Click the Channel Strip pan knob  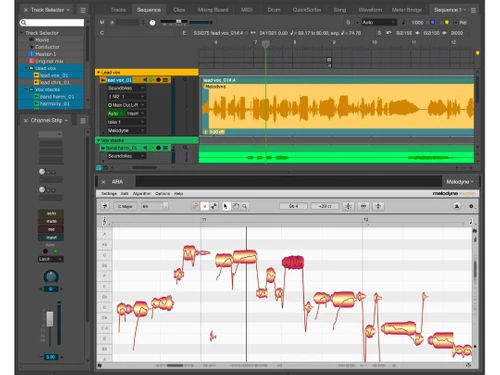click(51, 276)
